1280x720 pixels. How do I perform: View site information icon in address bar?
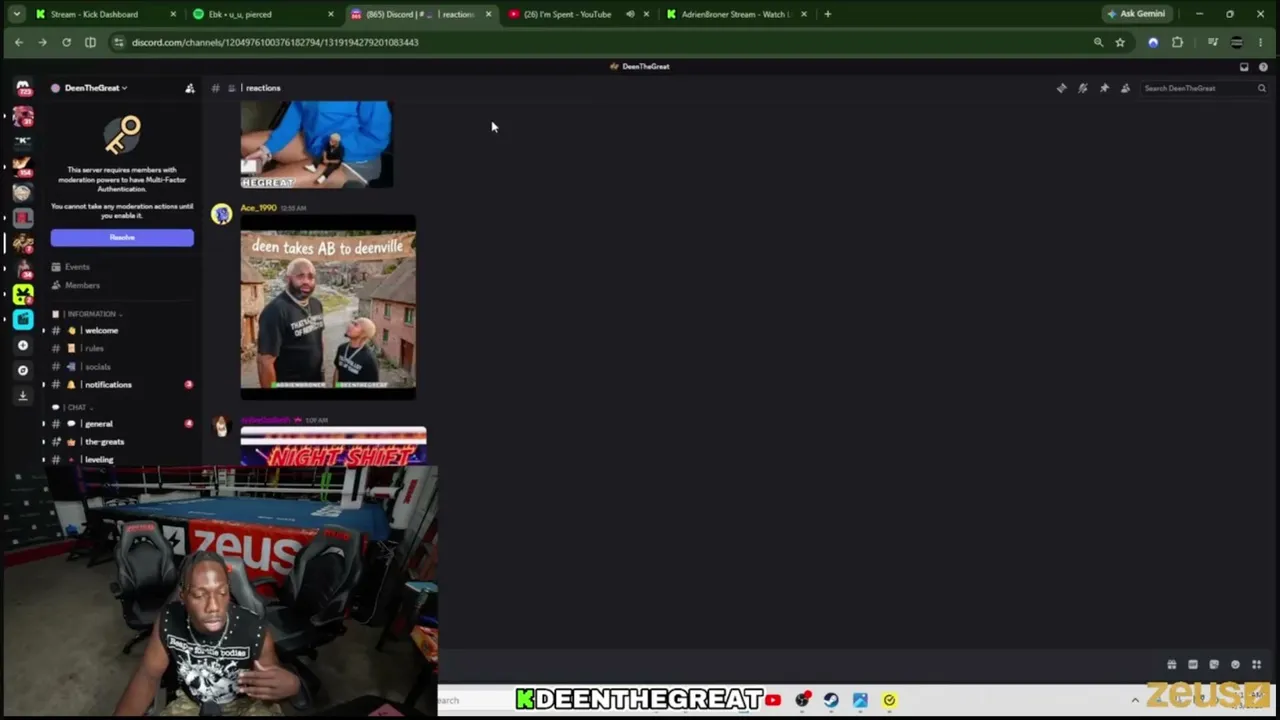pos(119,42)
